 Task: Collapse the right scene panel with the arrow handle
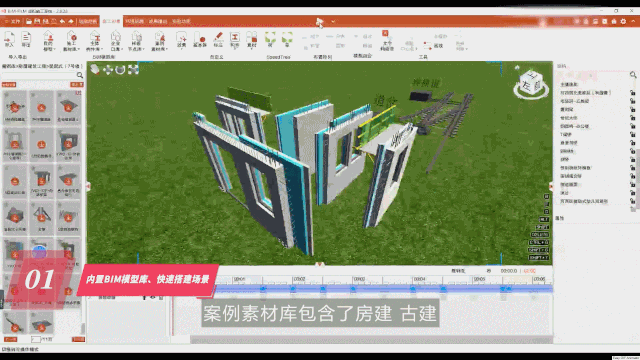coord(551,186)
